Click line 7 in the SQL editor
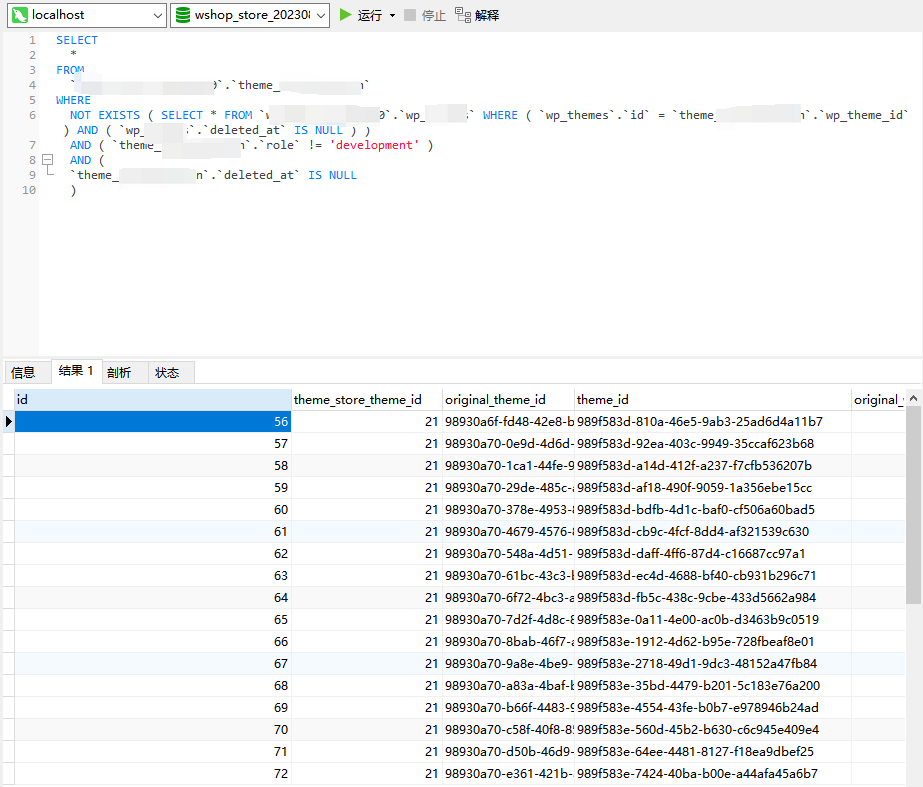The height and width of the screenshot is (787, 923). point(250,145)
